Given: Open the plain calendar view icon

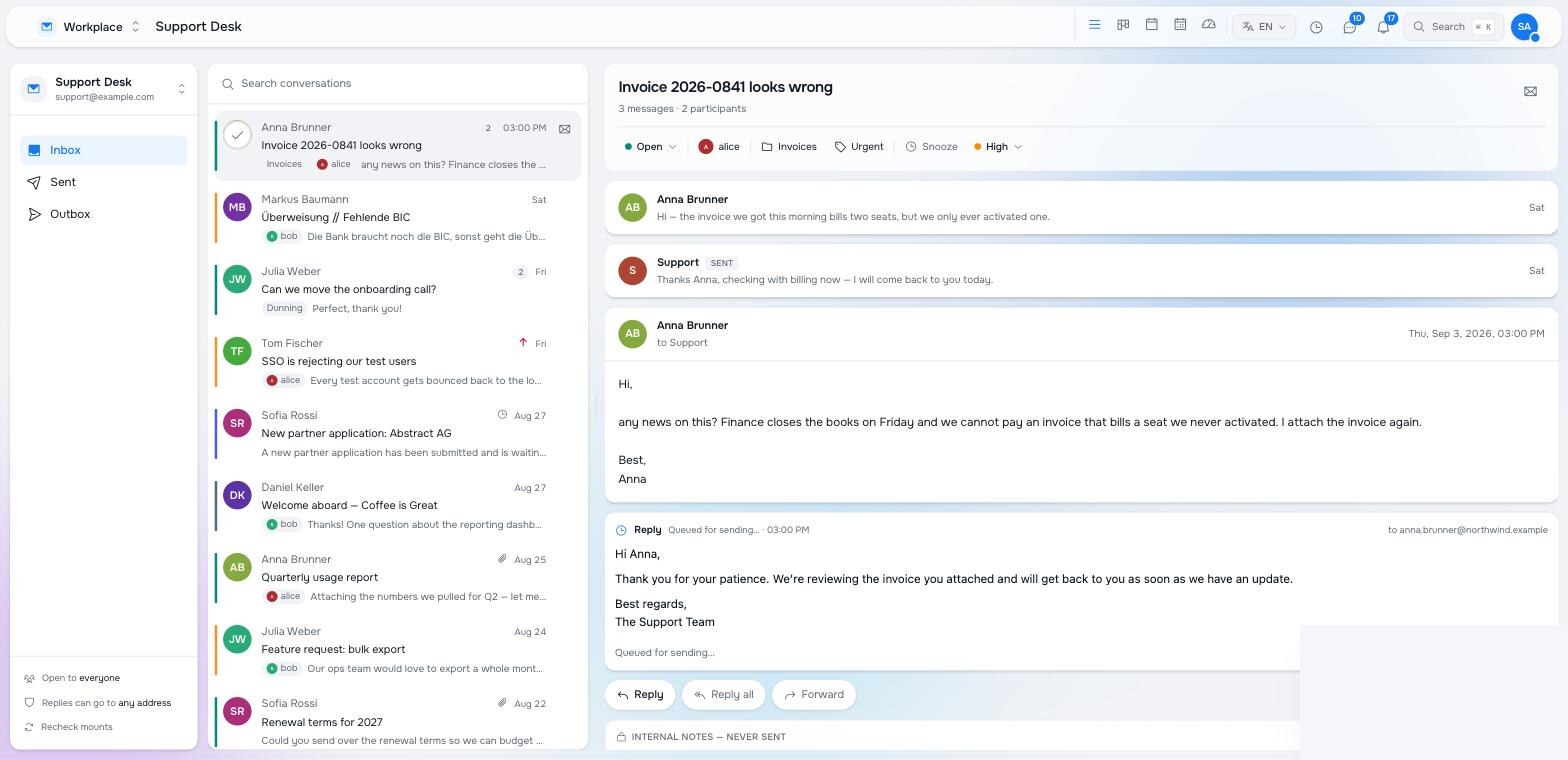Looking at the screenshot, I should (1152, 25).
